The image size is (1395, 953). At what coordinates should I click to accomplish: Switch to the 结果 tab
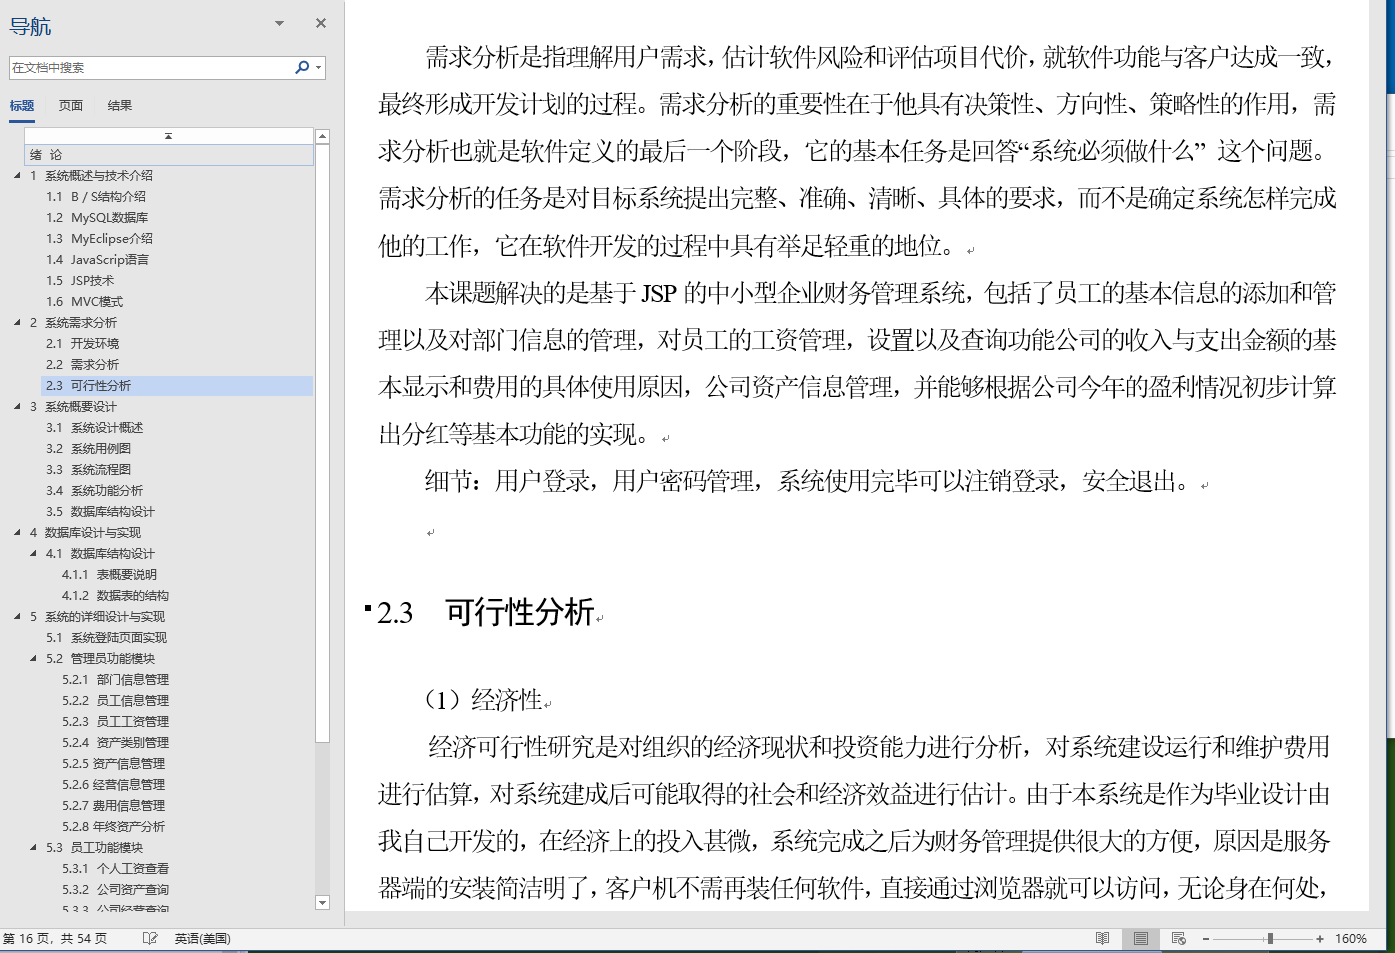pyautogui.click(x=119, y=104)
